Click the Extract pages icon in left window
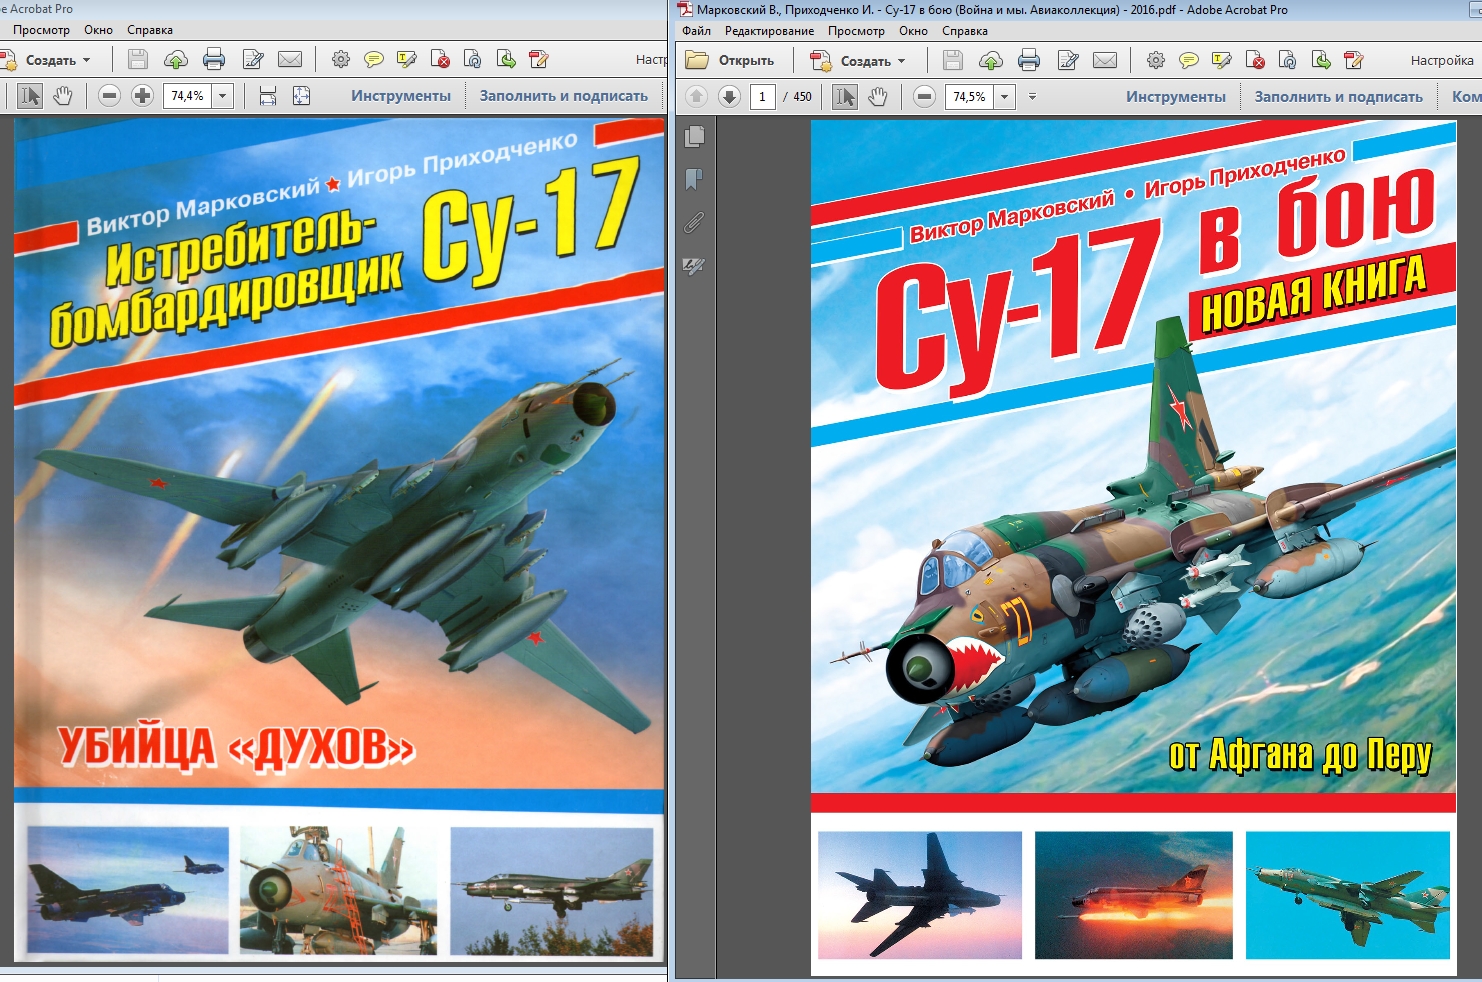The height and width of the screenshot is (982, 1482). pos(506,59)
